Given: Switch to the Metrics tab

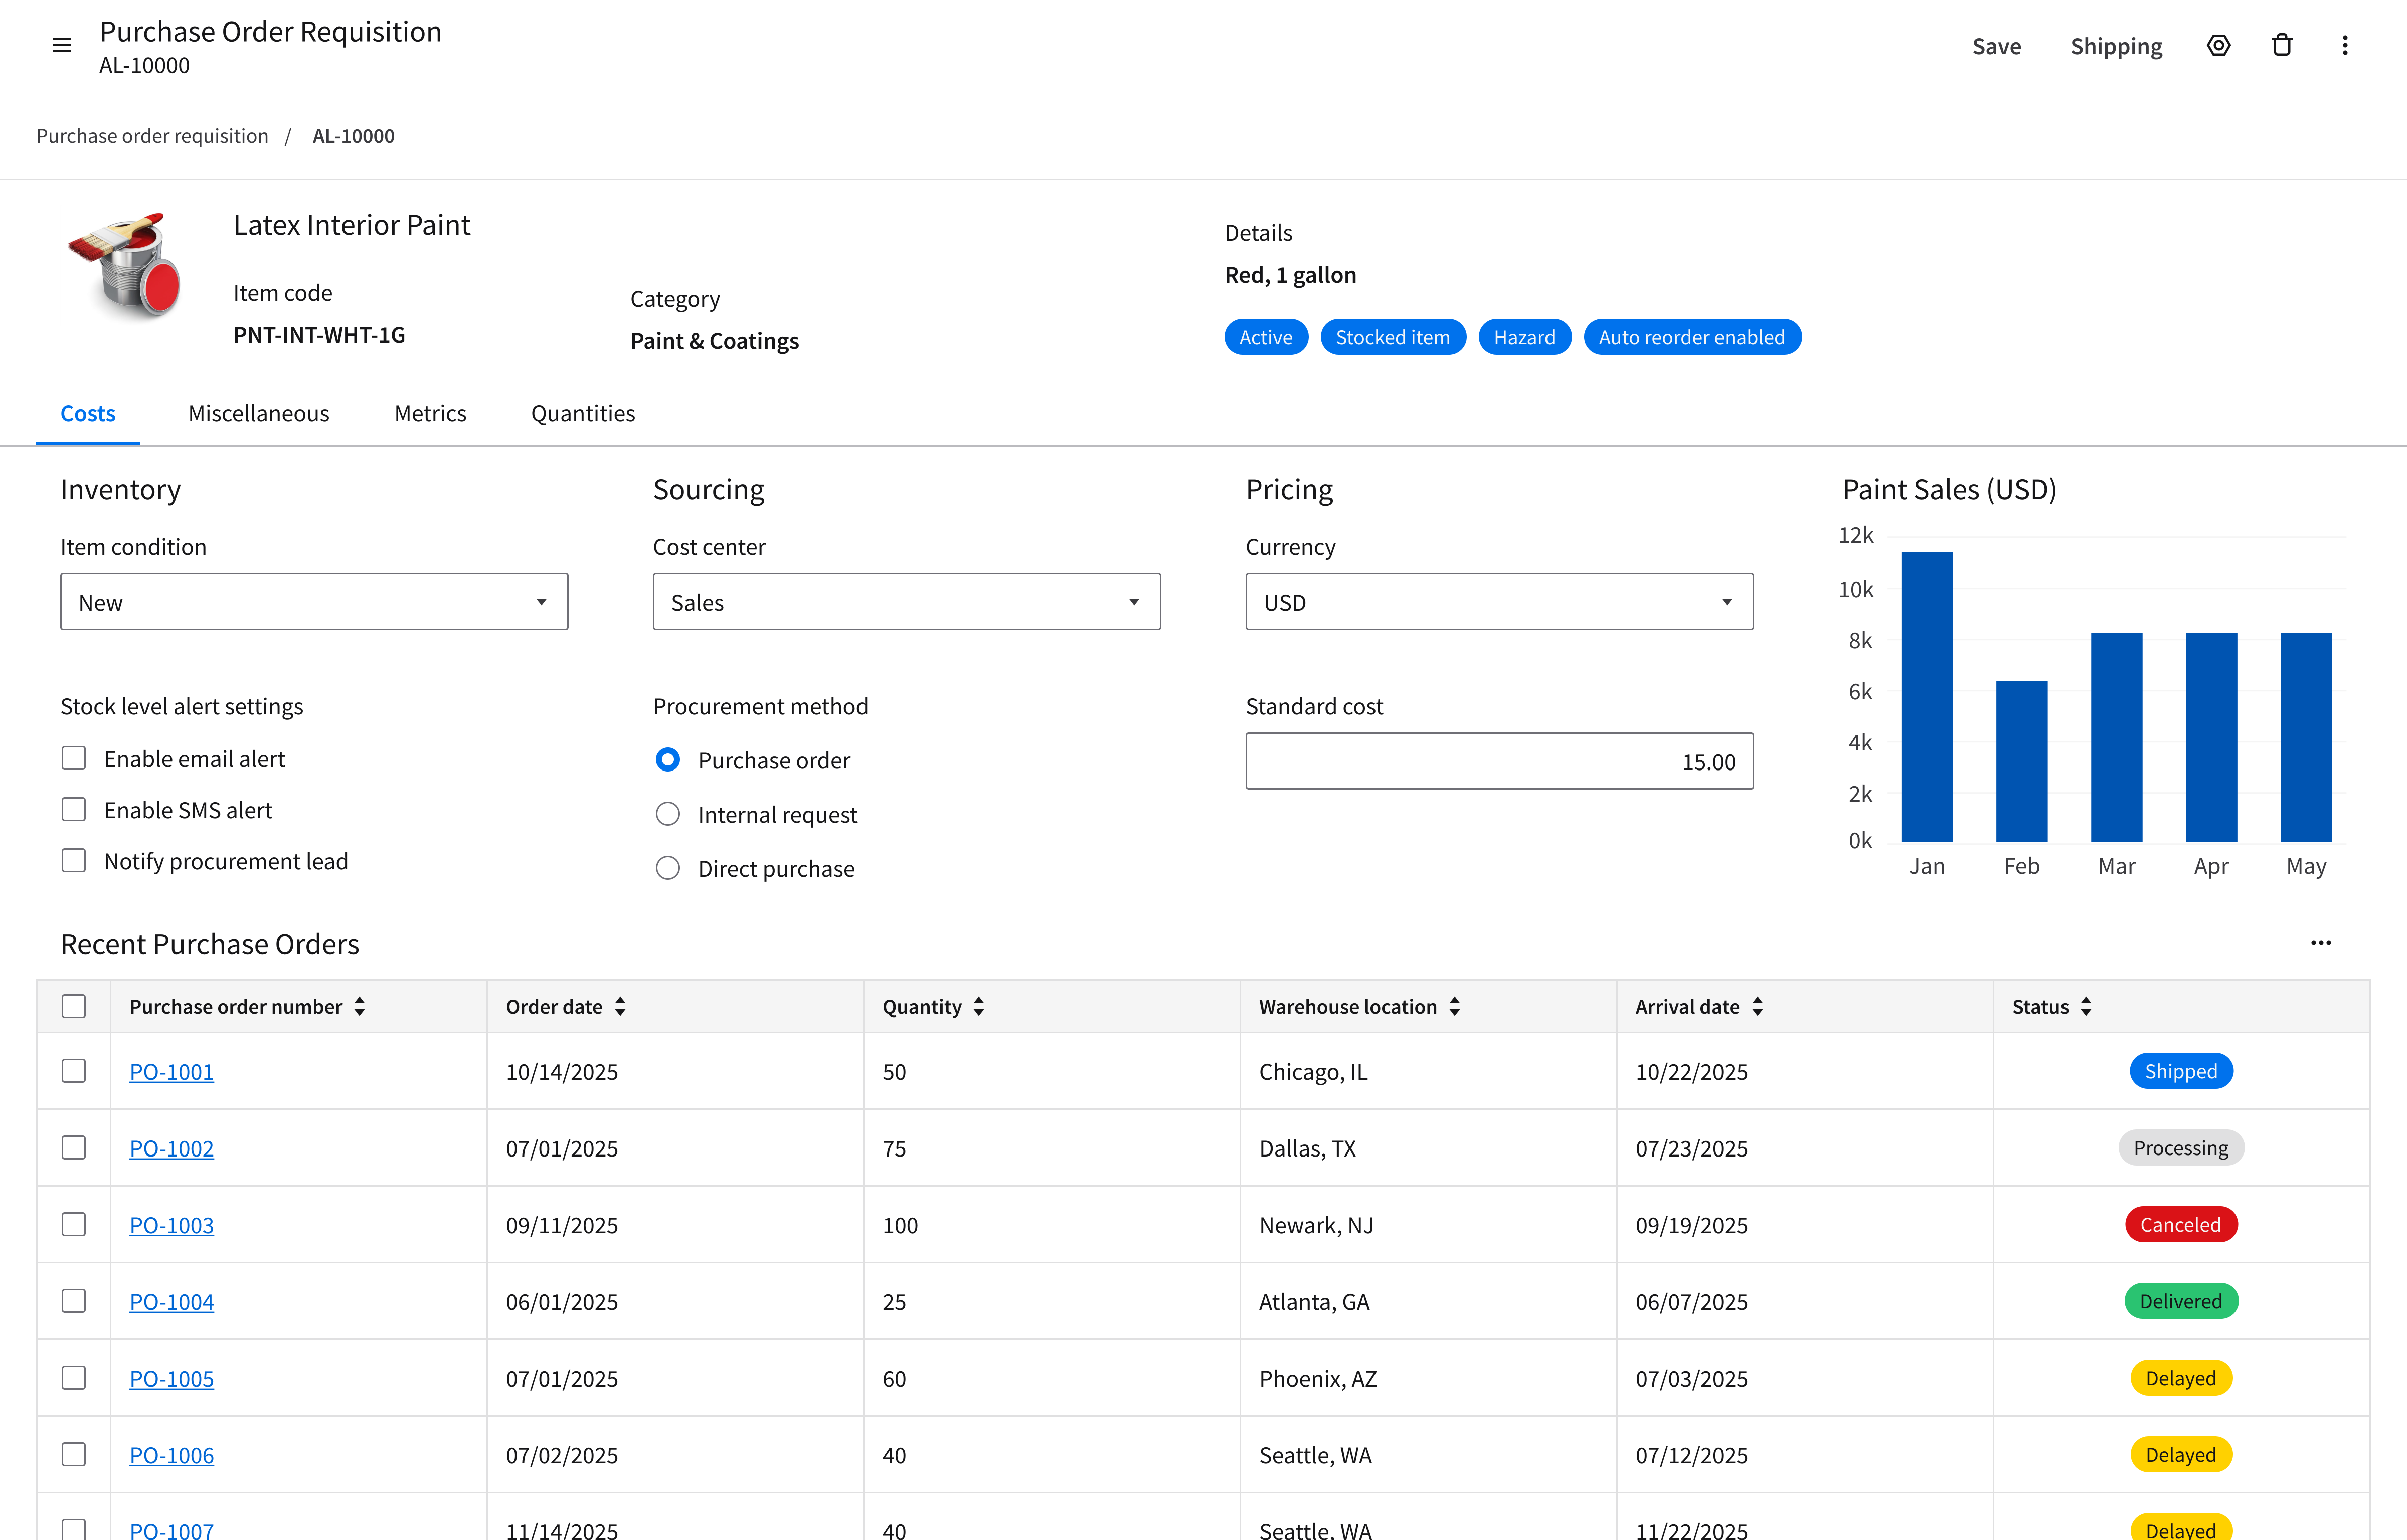Looking at the screenshot, I should click(x=430, y=413).
